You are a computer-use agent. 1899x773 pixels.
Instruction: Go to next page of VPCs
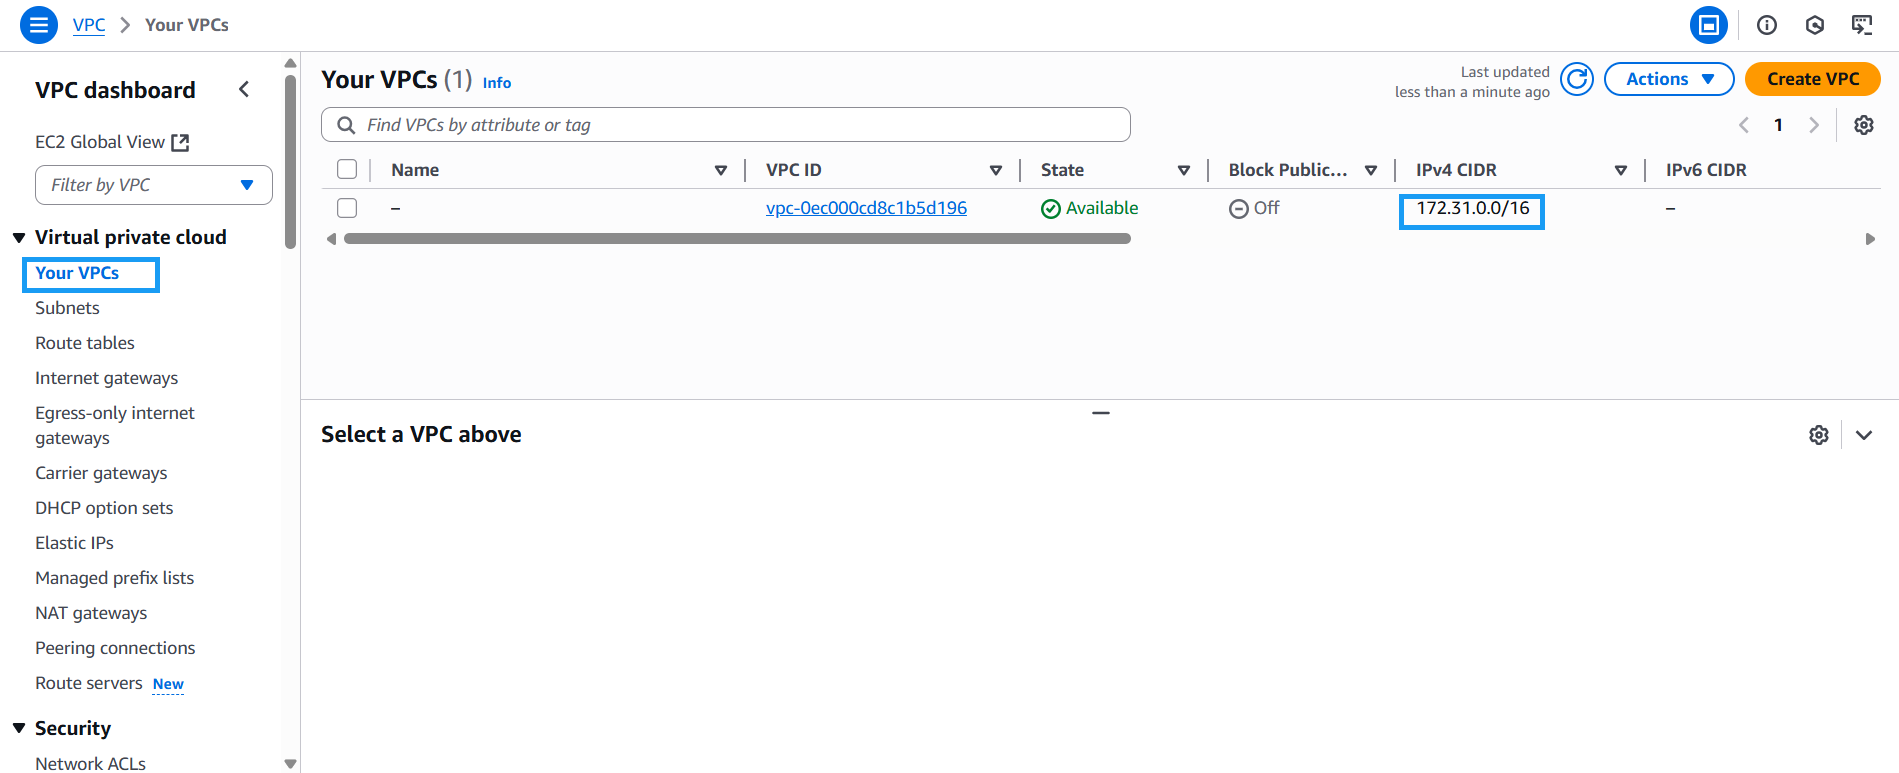pos(1813,125)
